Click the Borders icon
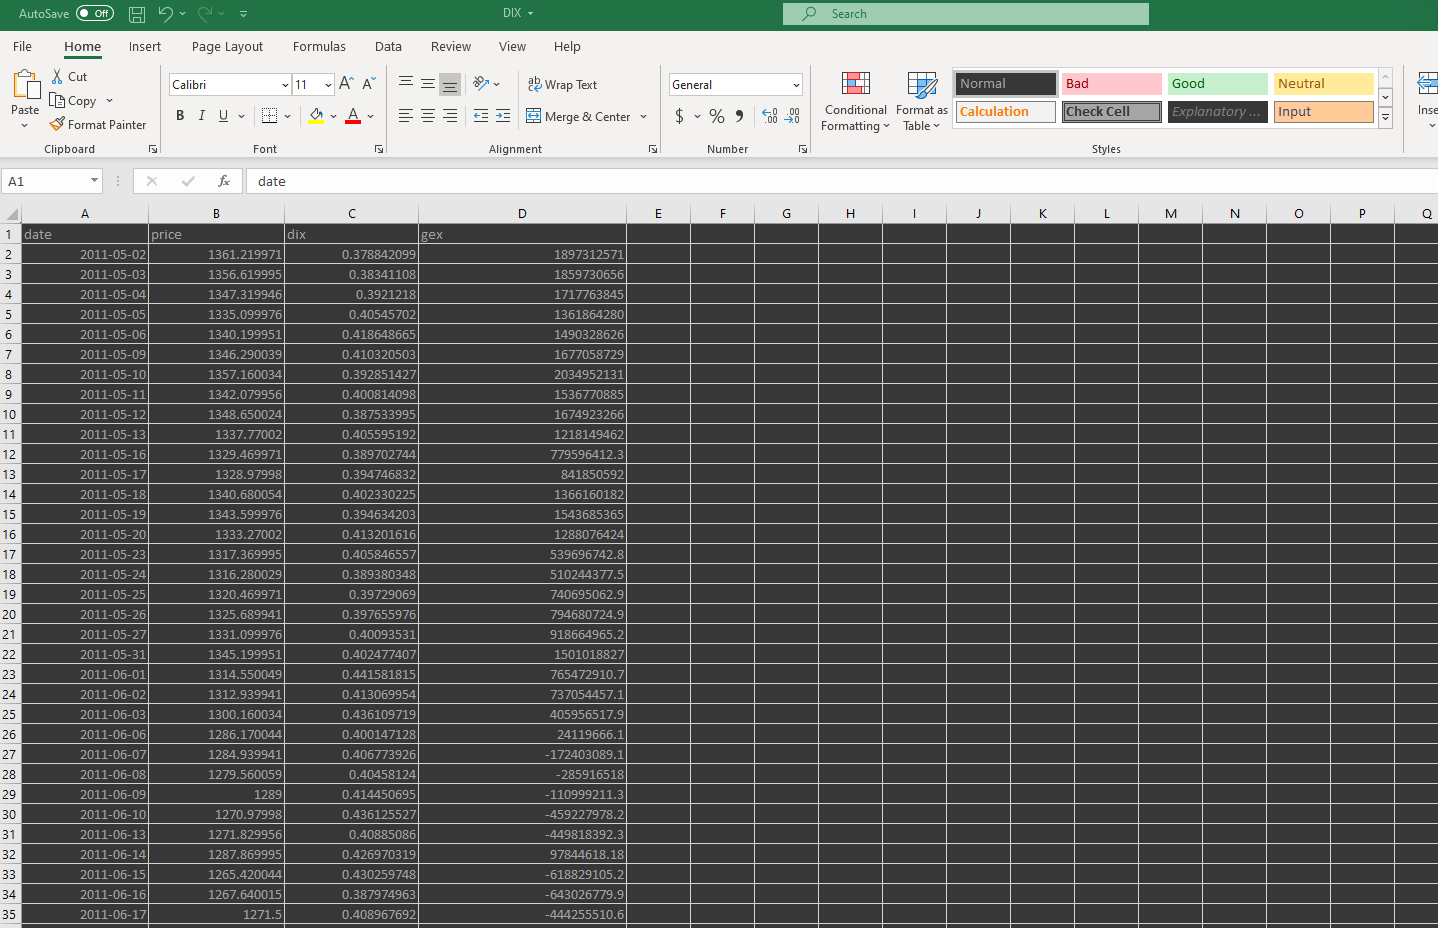The width and height of the screenshot is (1438, 928). tap(269, 116)
